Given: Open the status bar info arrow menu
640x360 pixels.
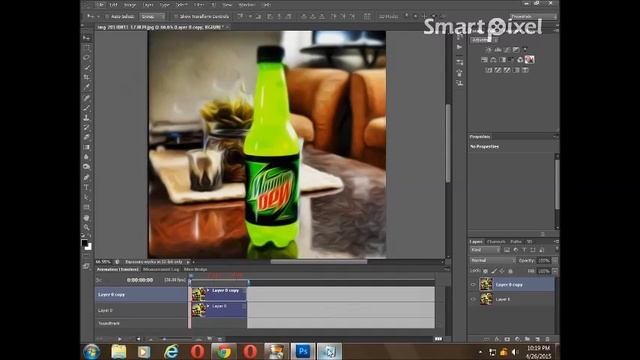Looking at the screenshot, I should tap(188, 262).
